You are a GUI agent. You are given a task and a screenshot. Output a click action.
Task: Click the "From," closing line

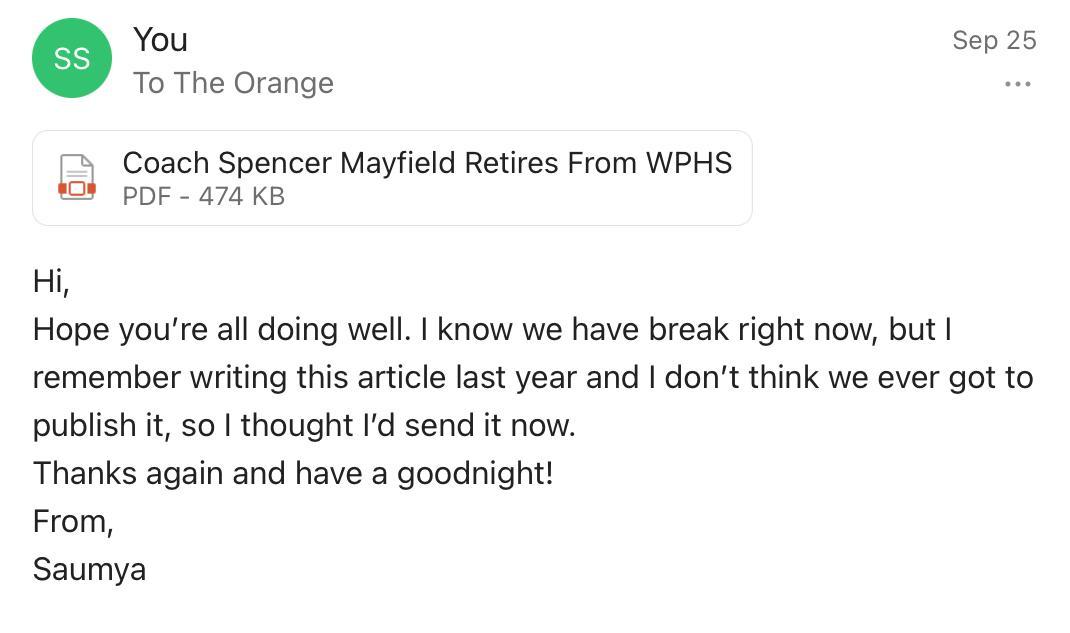72,521
